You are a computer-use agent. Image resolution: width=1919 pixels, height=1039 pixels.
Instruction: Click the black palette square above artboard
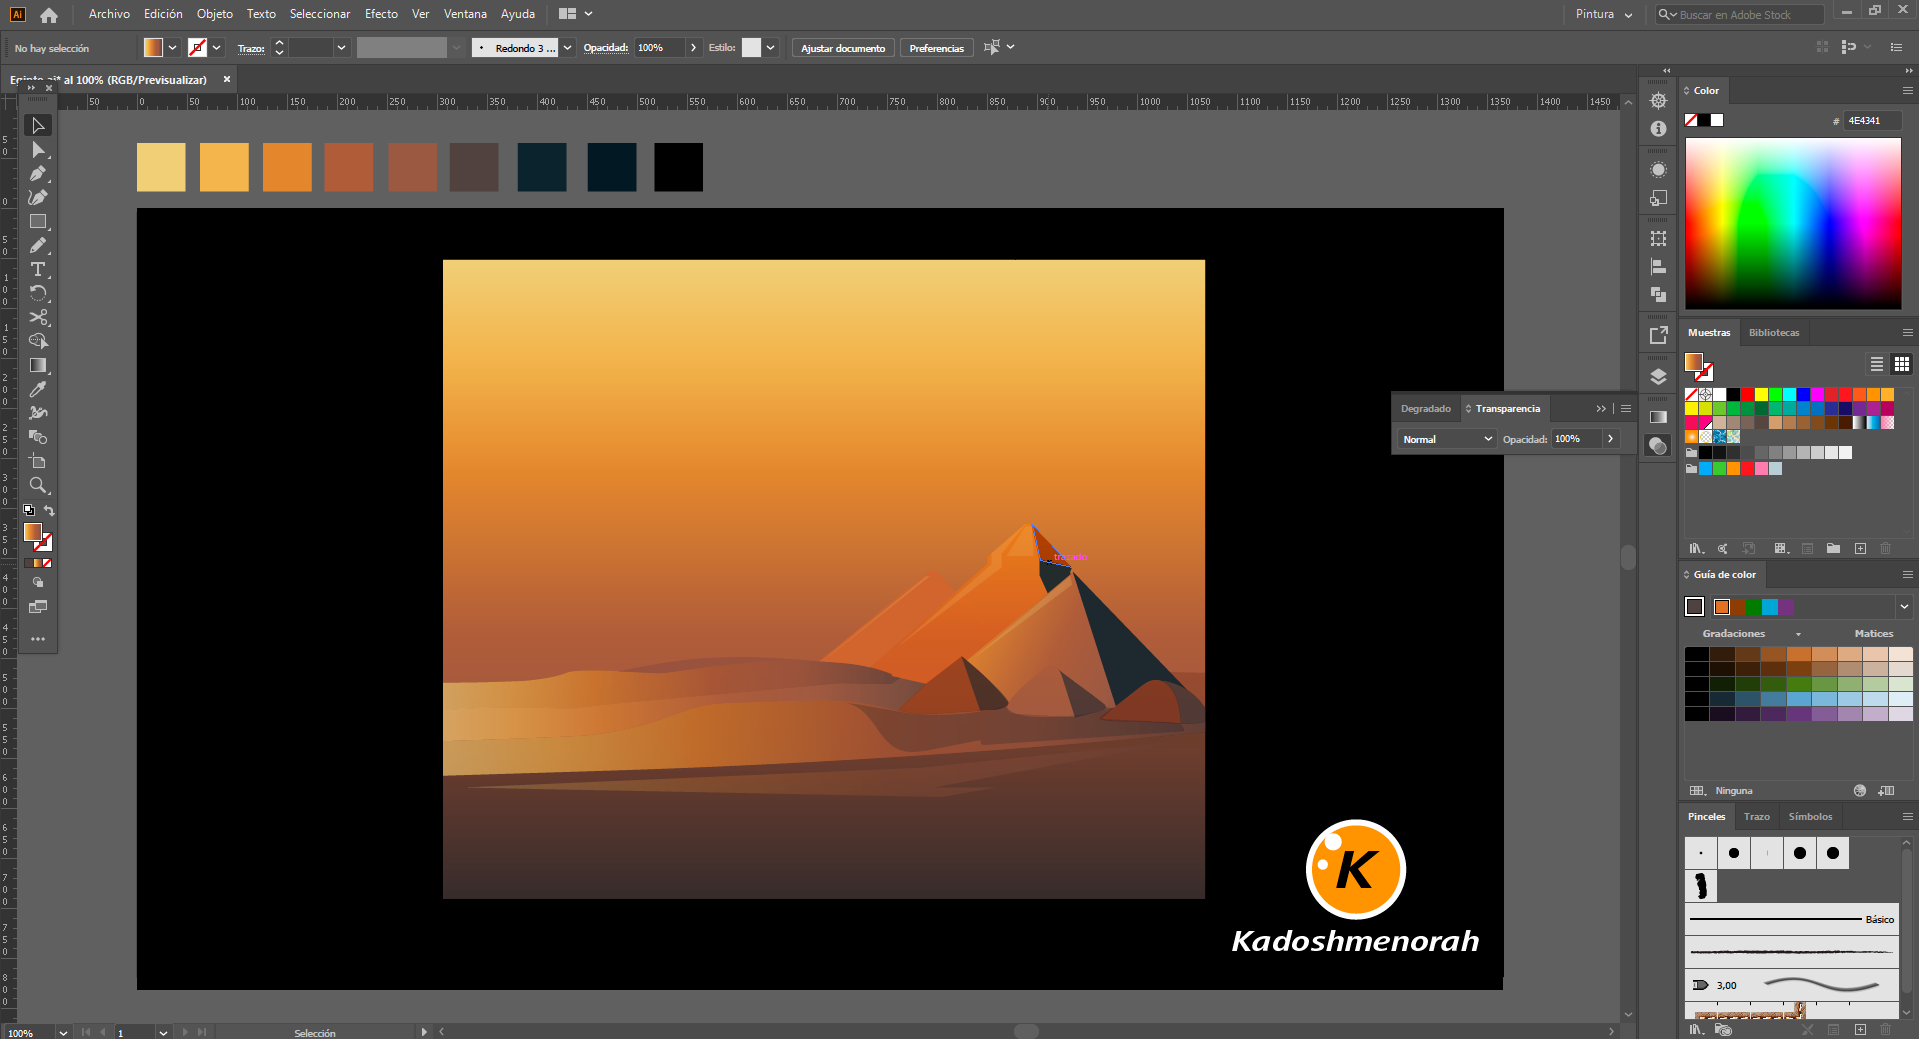click(x=678, y=167)
